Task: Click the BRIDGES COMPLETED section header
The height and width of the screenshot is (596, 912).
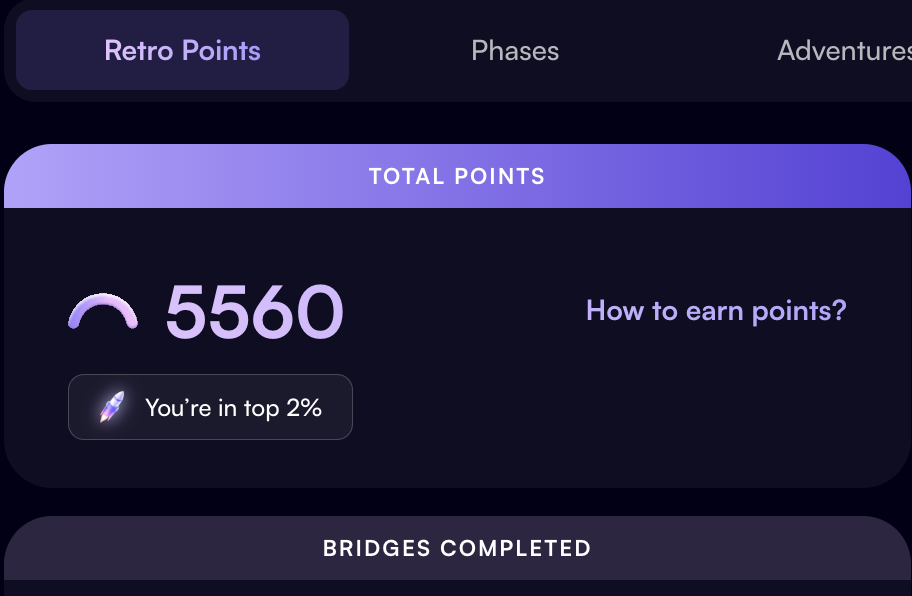Action: click(457, 548)
